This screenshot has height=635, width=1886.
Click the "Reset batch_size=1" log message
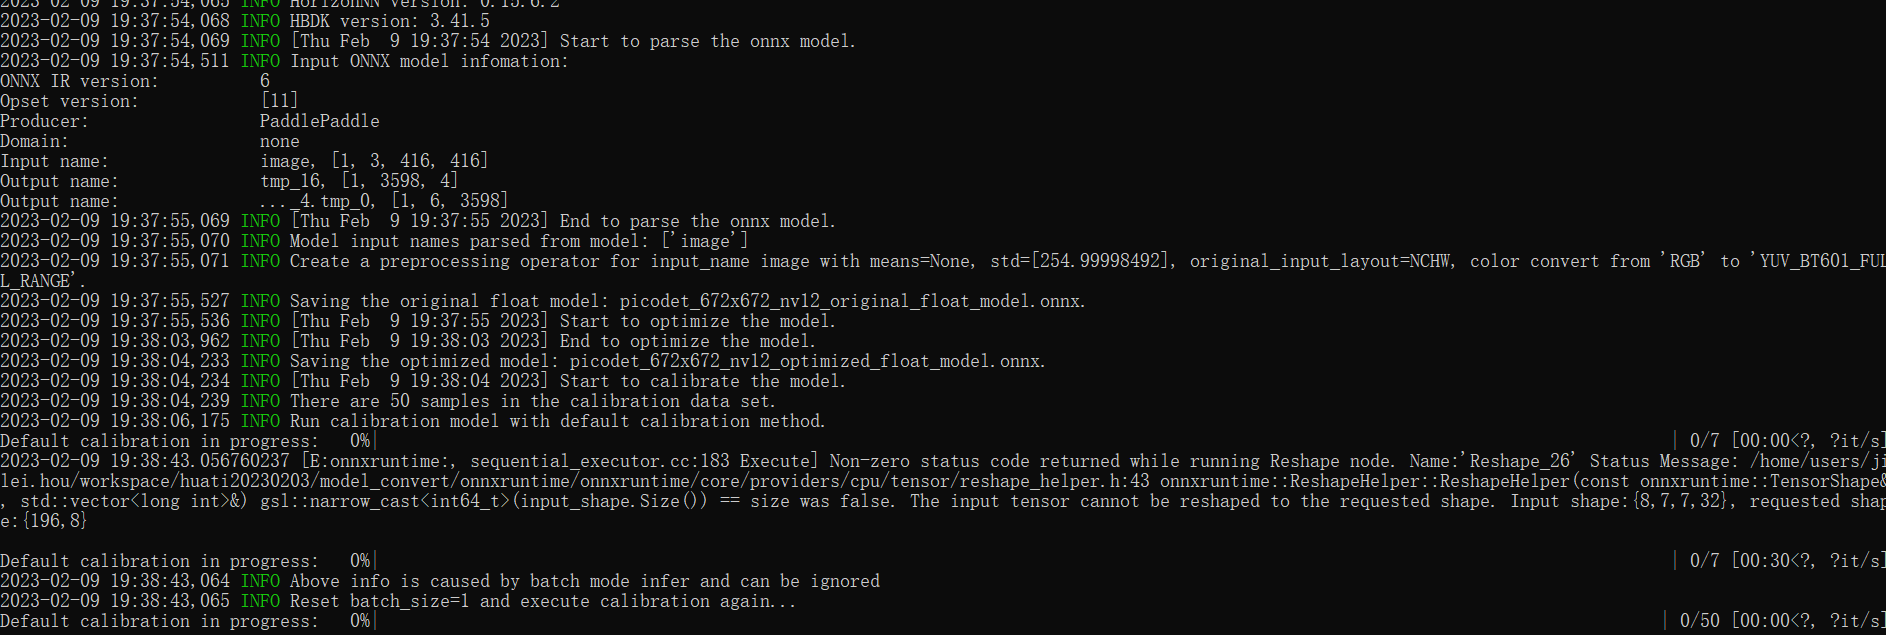[543, 601]
